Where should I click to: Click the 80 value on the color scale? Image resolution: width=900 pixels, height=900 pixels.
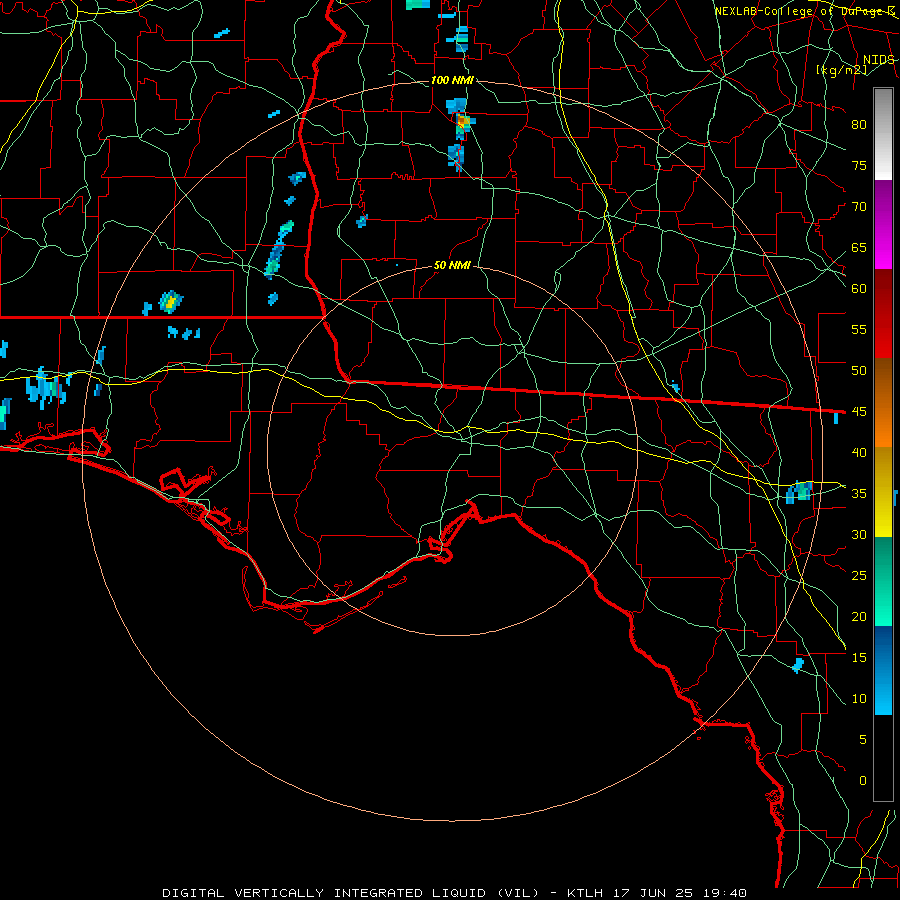(x=859, y=125)
